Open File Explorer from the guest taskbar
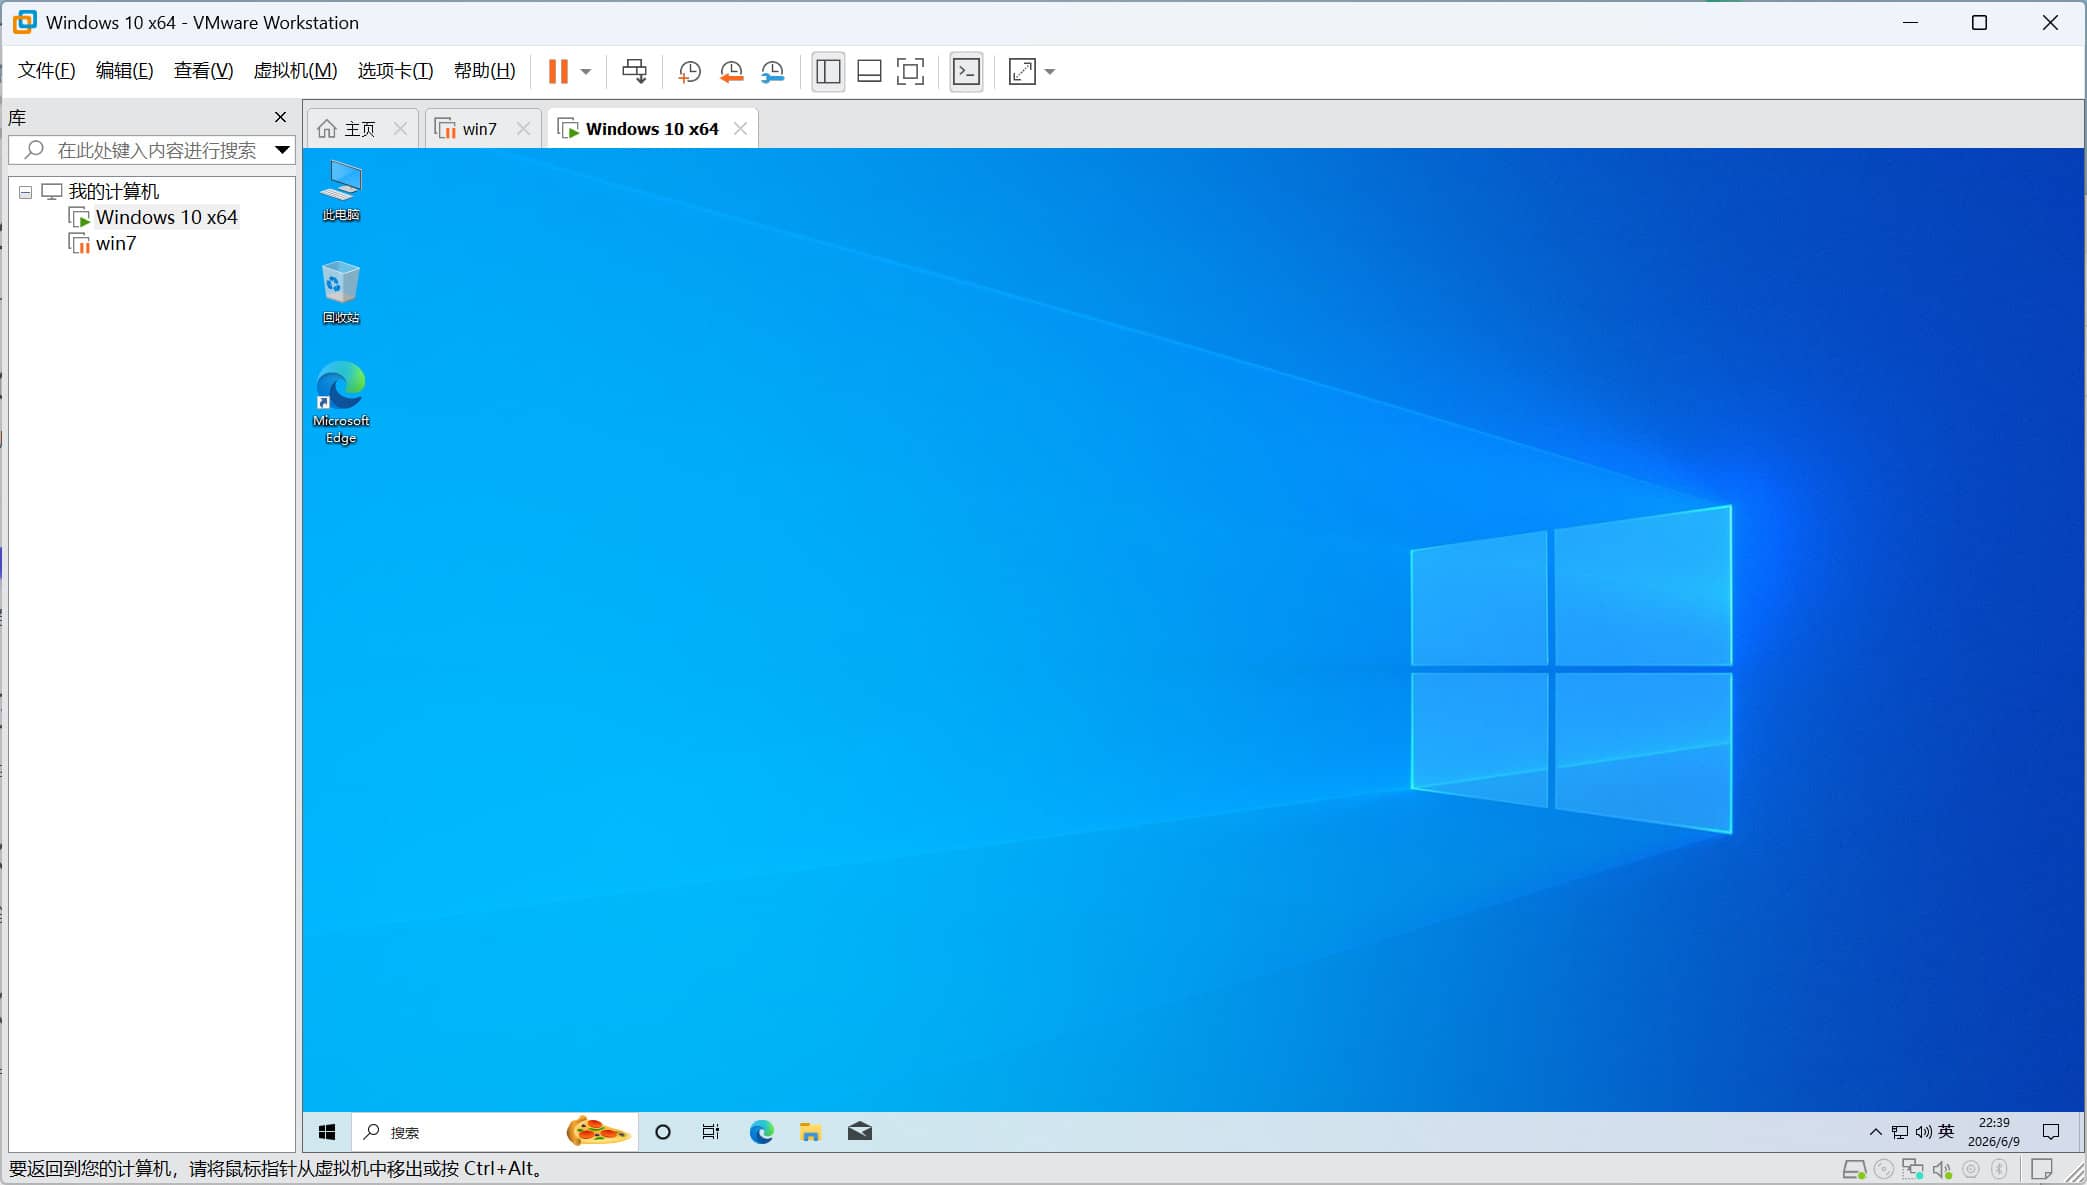2087x1185 pixels. 810,1132
